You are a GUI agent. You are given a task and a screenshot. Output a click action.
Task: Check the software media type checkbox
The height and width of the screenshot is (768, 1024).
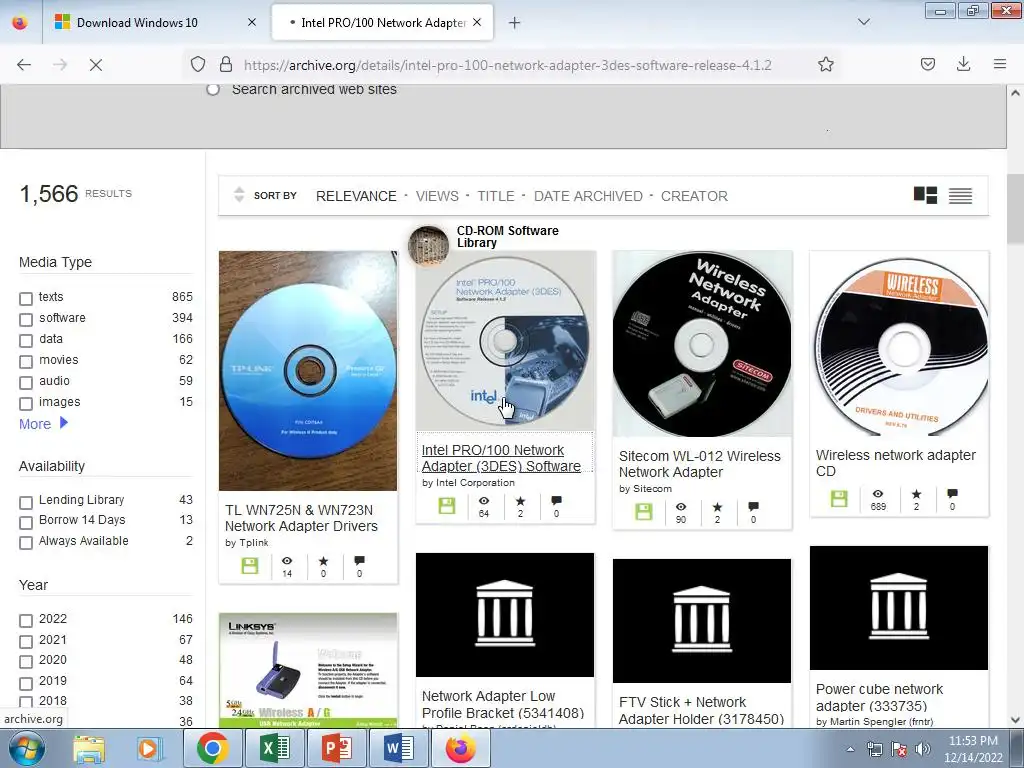(26, 319)
